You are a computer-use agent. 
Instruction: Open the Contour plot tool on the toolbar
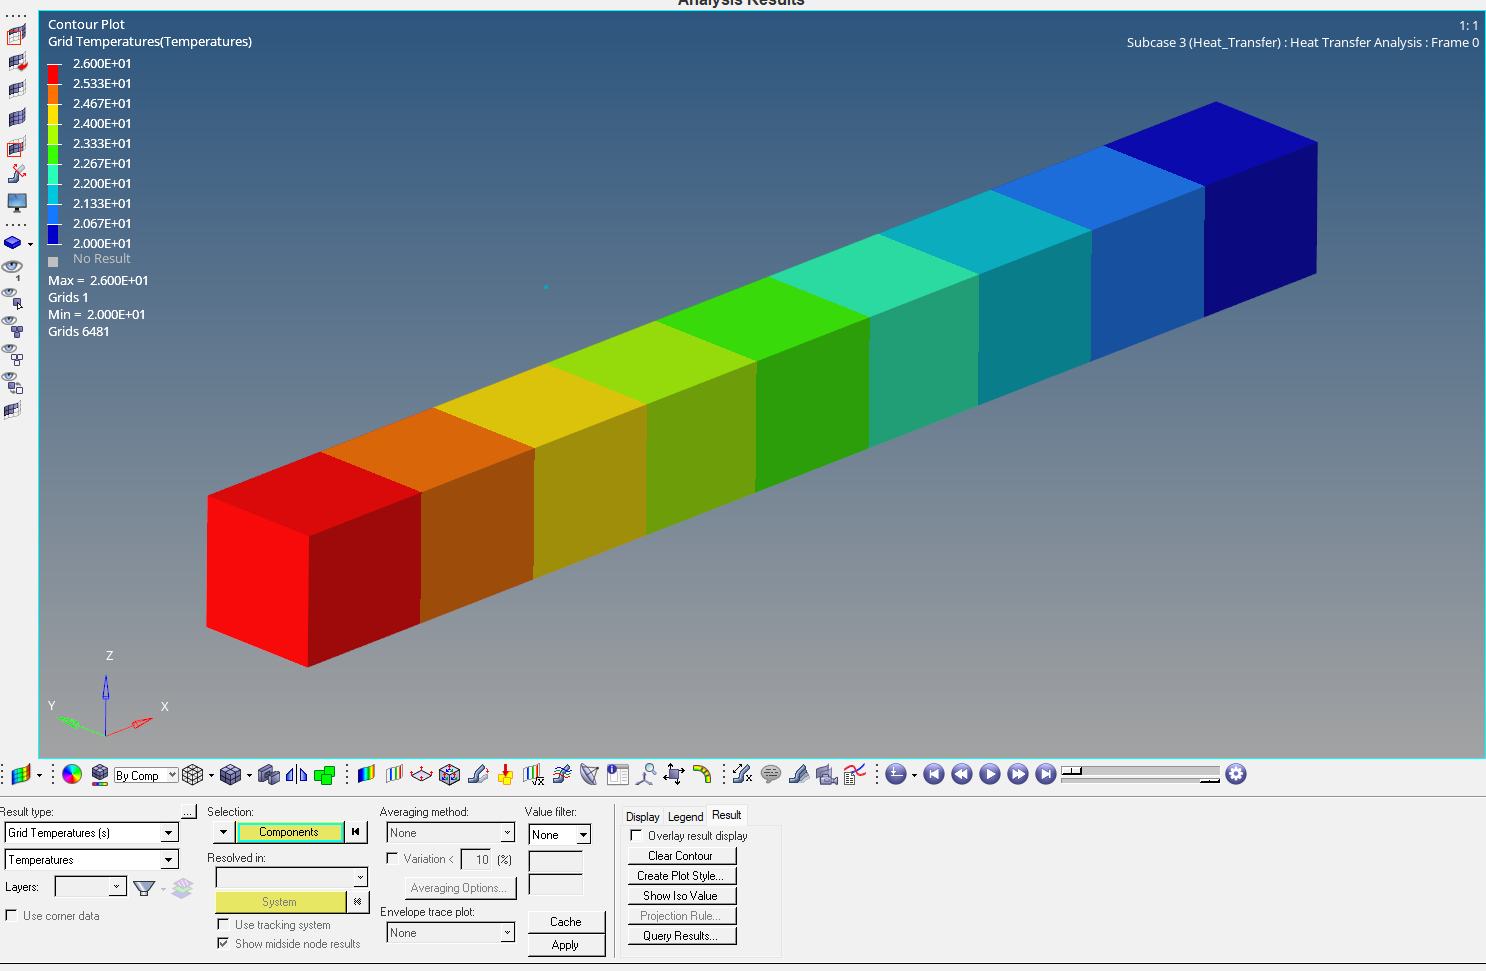pyautogui.click(x=365, y=774)
